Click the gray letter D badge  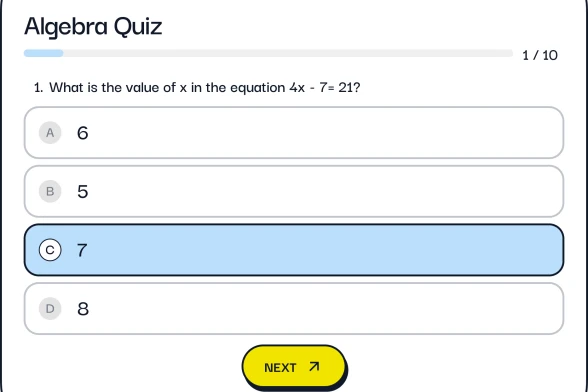[50, 308]
